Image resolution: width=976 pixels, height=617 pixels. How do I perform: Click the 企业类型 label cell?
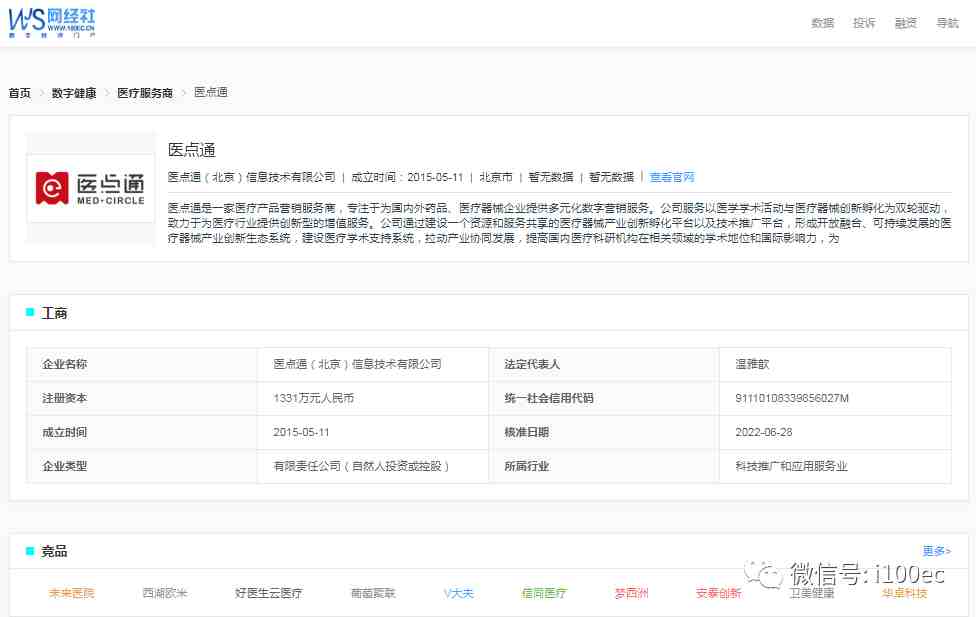[x=65, y=466]
